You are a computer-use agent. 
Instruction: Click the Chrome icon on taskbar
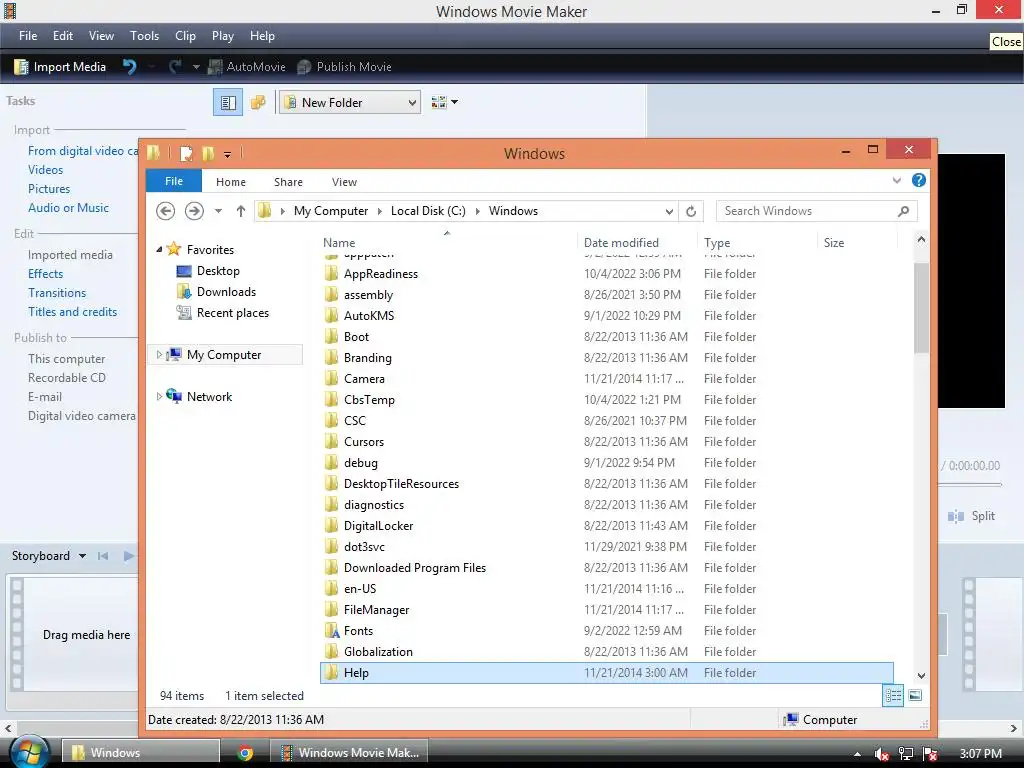(246, 753)
